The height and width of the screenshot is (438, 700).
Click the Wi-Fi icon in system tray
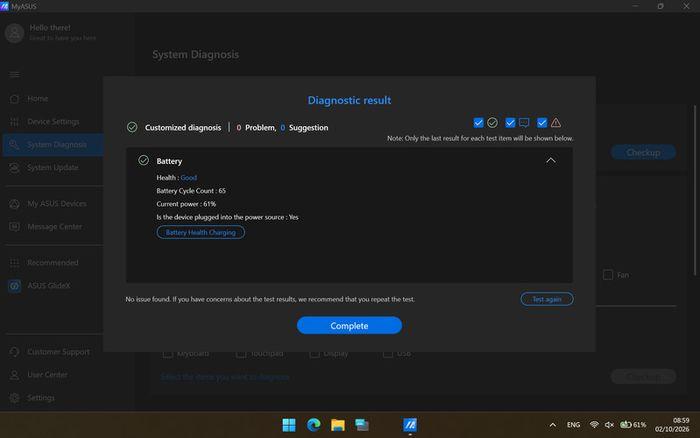[x=594, y=425]
